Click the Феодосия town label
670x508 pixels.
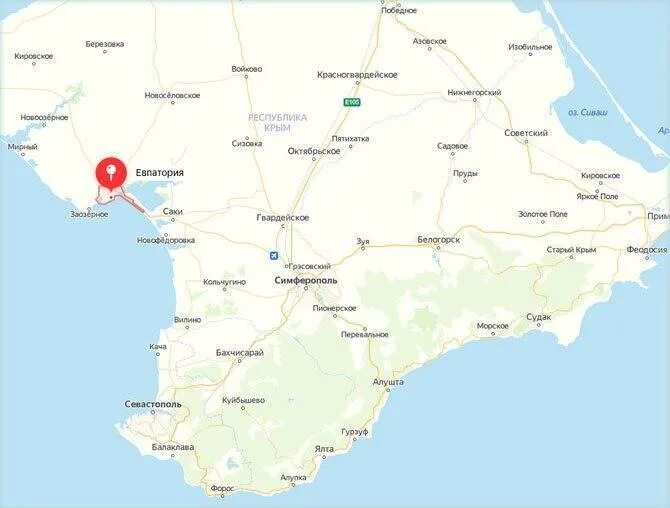[647, 250]
